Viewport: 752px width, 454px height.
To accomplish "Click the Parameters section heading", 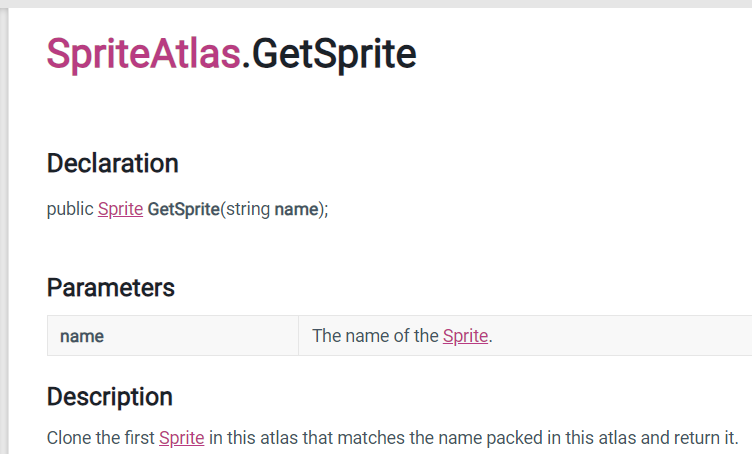I will pos(111,288).
